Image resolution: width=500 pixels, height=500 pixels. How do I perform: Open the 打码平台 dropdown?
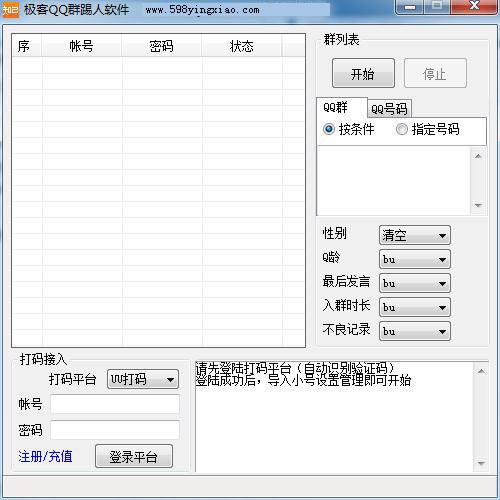143,379
